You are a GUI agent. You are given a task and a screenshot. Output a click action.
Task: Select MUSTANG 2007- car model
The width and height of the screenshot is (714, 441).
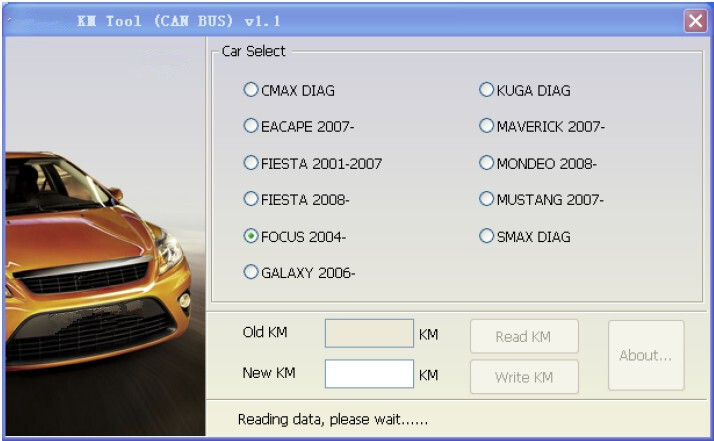[487, 199]
